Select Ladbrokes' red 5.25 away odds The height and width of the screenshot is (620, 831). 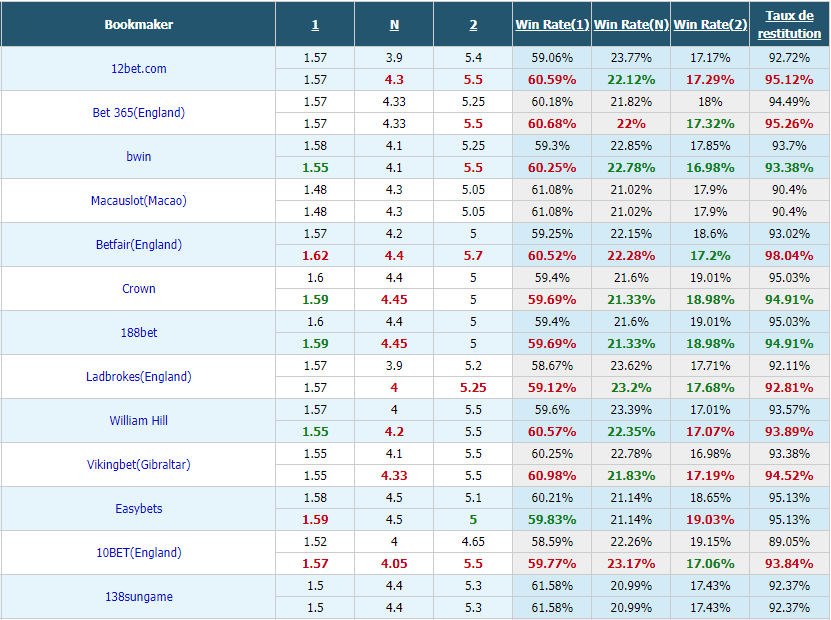[473, 387]
